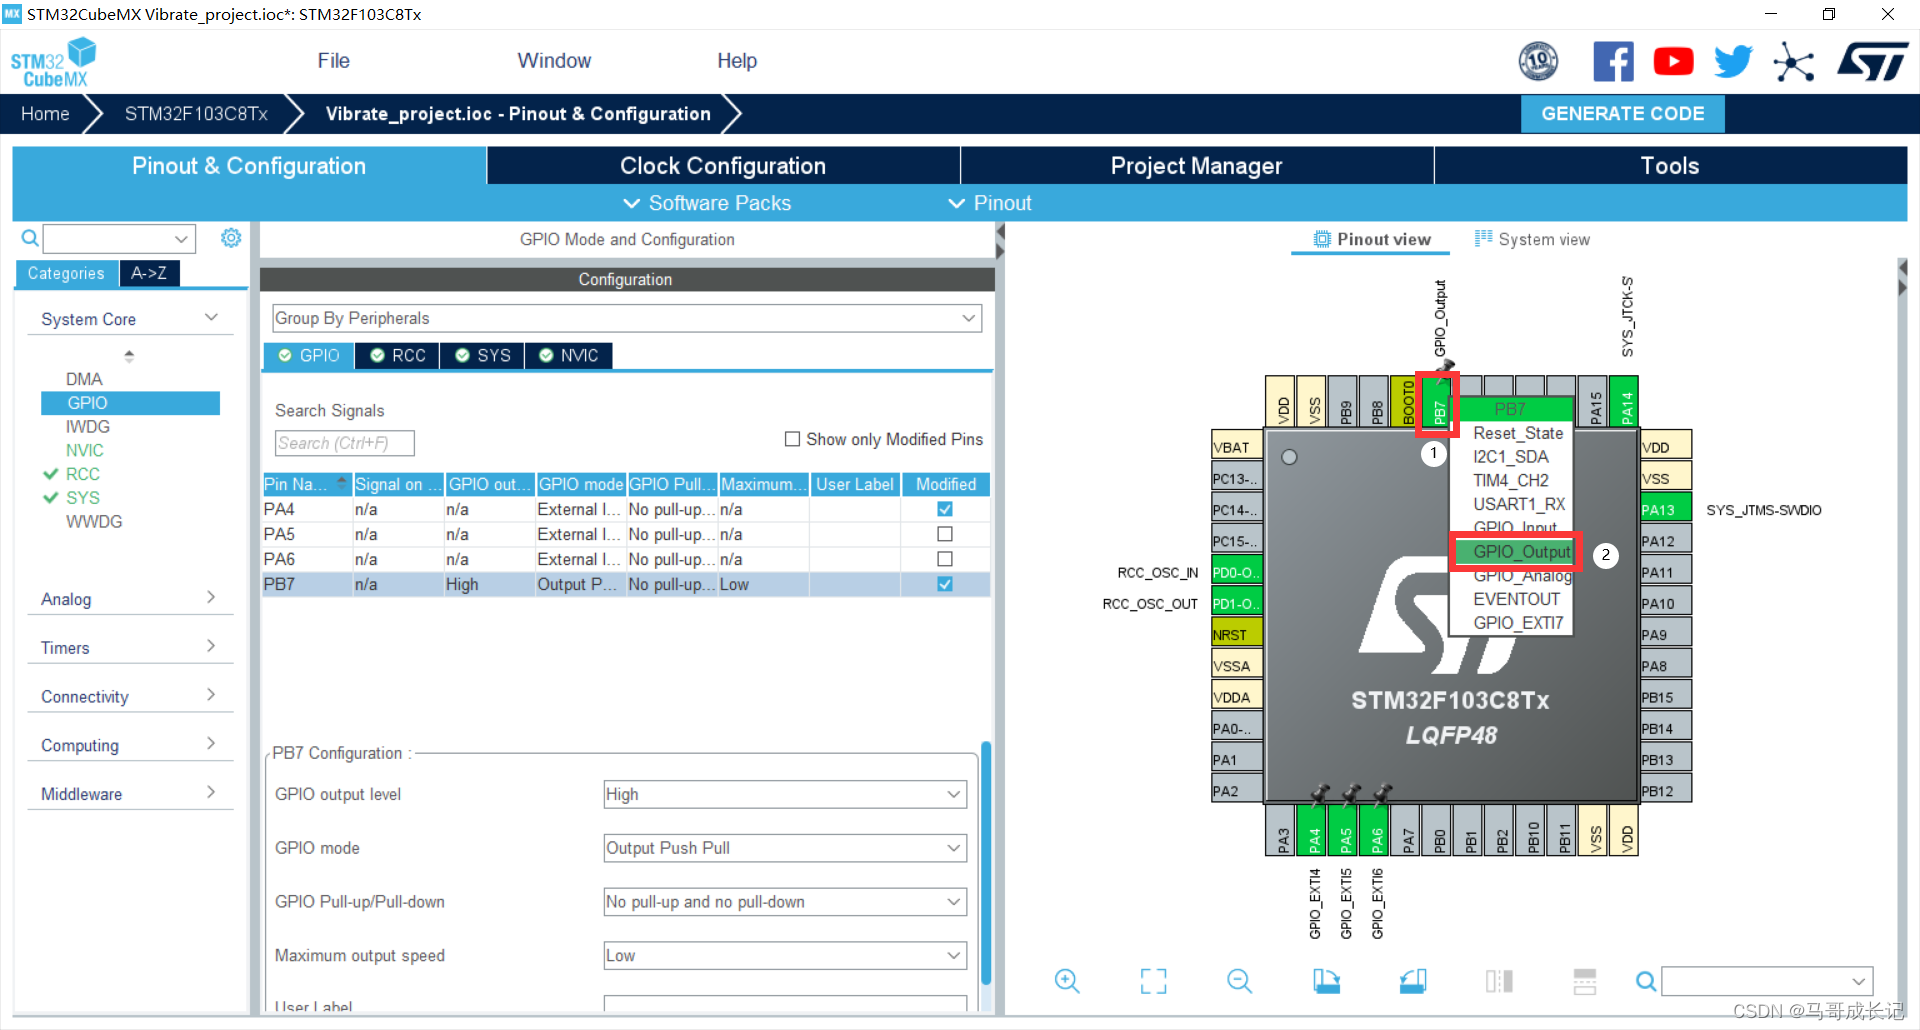Image resolution: width=1920 pixels, height=1030 pixels.
Task: Switch to Clock Configuration tab
Action: coord(723,166)
